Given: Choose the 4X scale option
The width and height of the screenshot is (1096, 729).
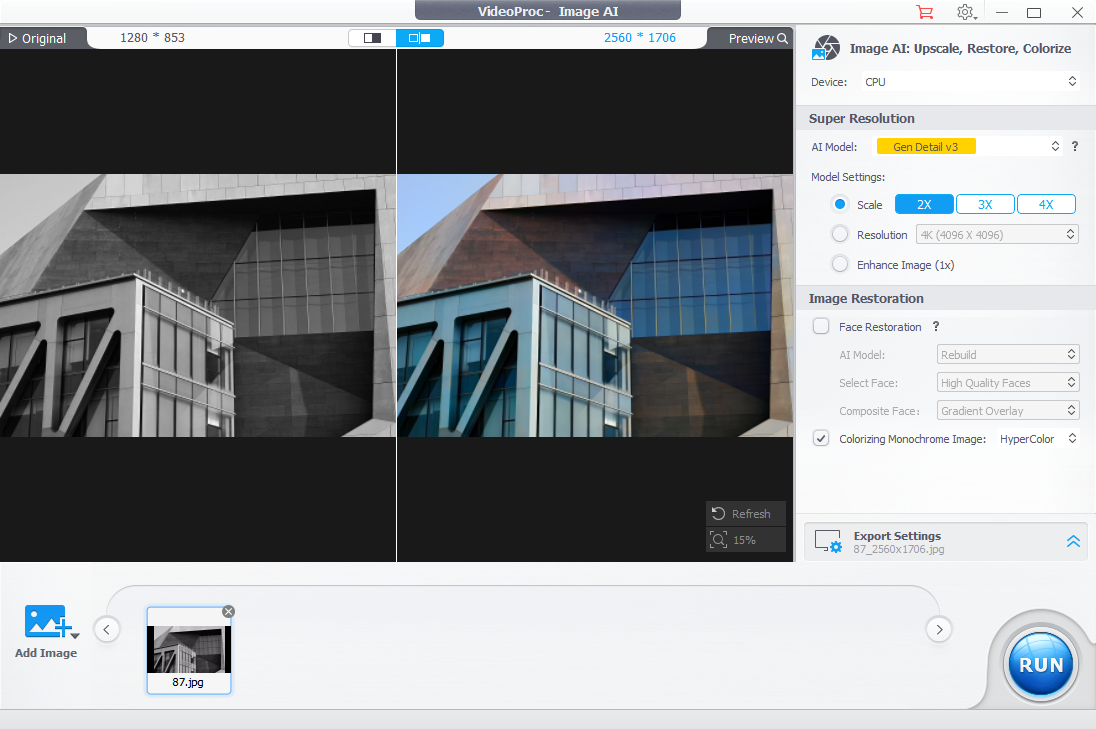Looking at the screenshot, I should [x=1046, y=204].
